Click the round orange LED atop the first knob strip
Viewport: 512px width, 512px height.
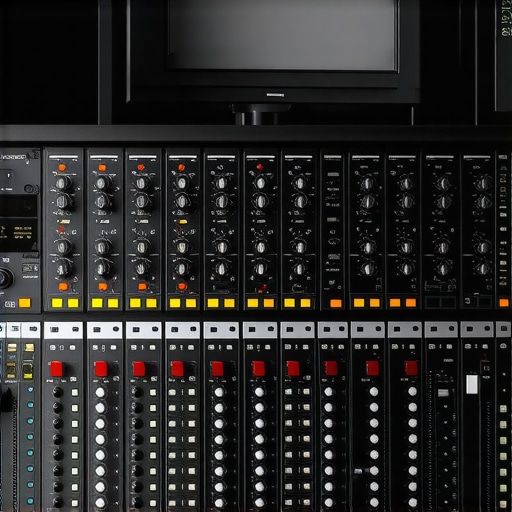coord(62,167)
